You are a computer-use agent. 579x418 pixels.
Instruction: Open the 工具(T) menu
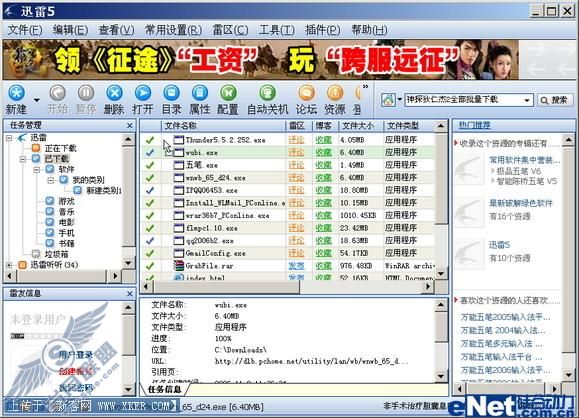pyautogui.click(x=277, y=30)
